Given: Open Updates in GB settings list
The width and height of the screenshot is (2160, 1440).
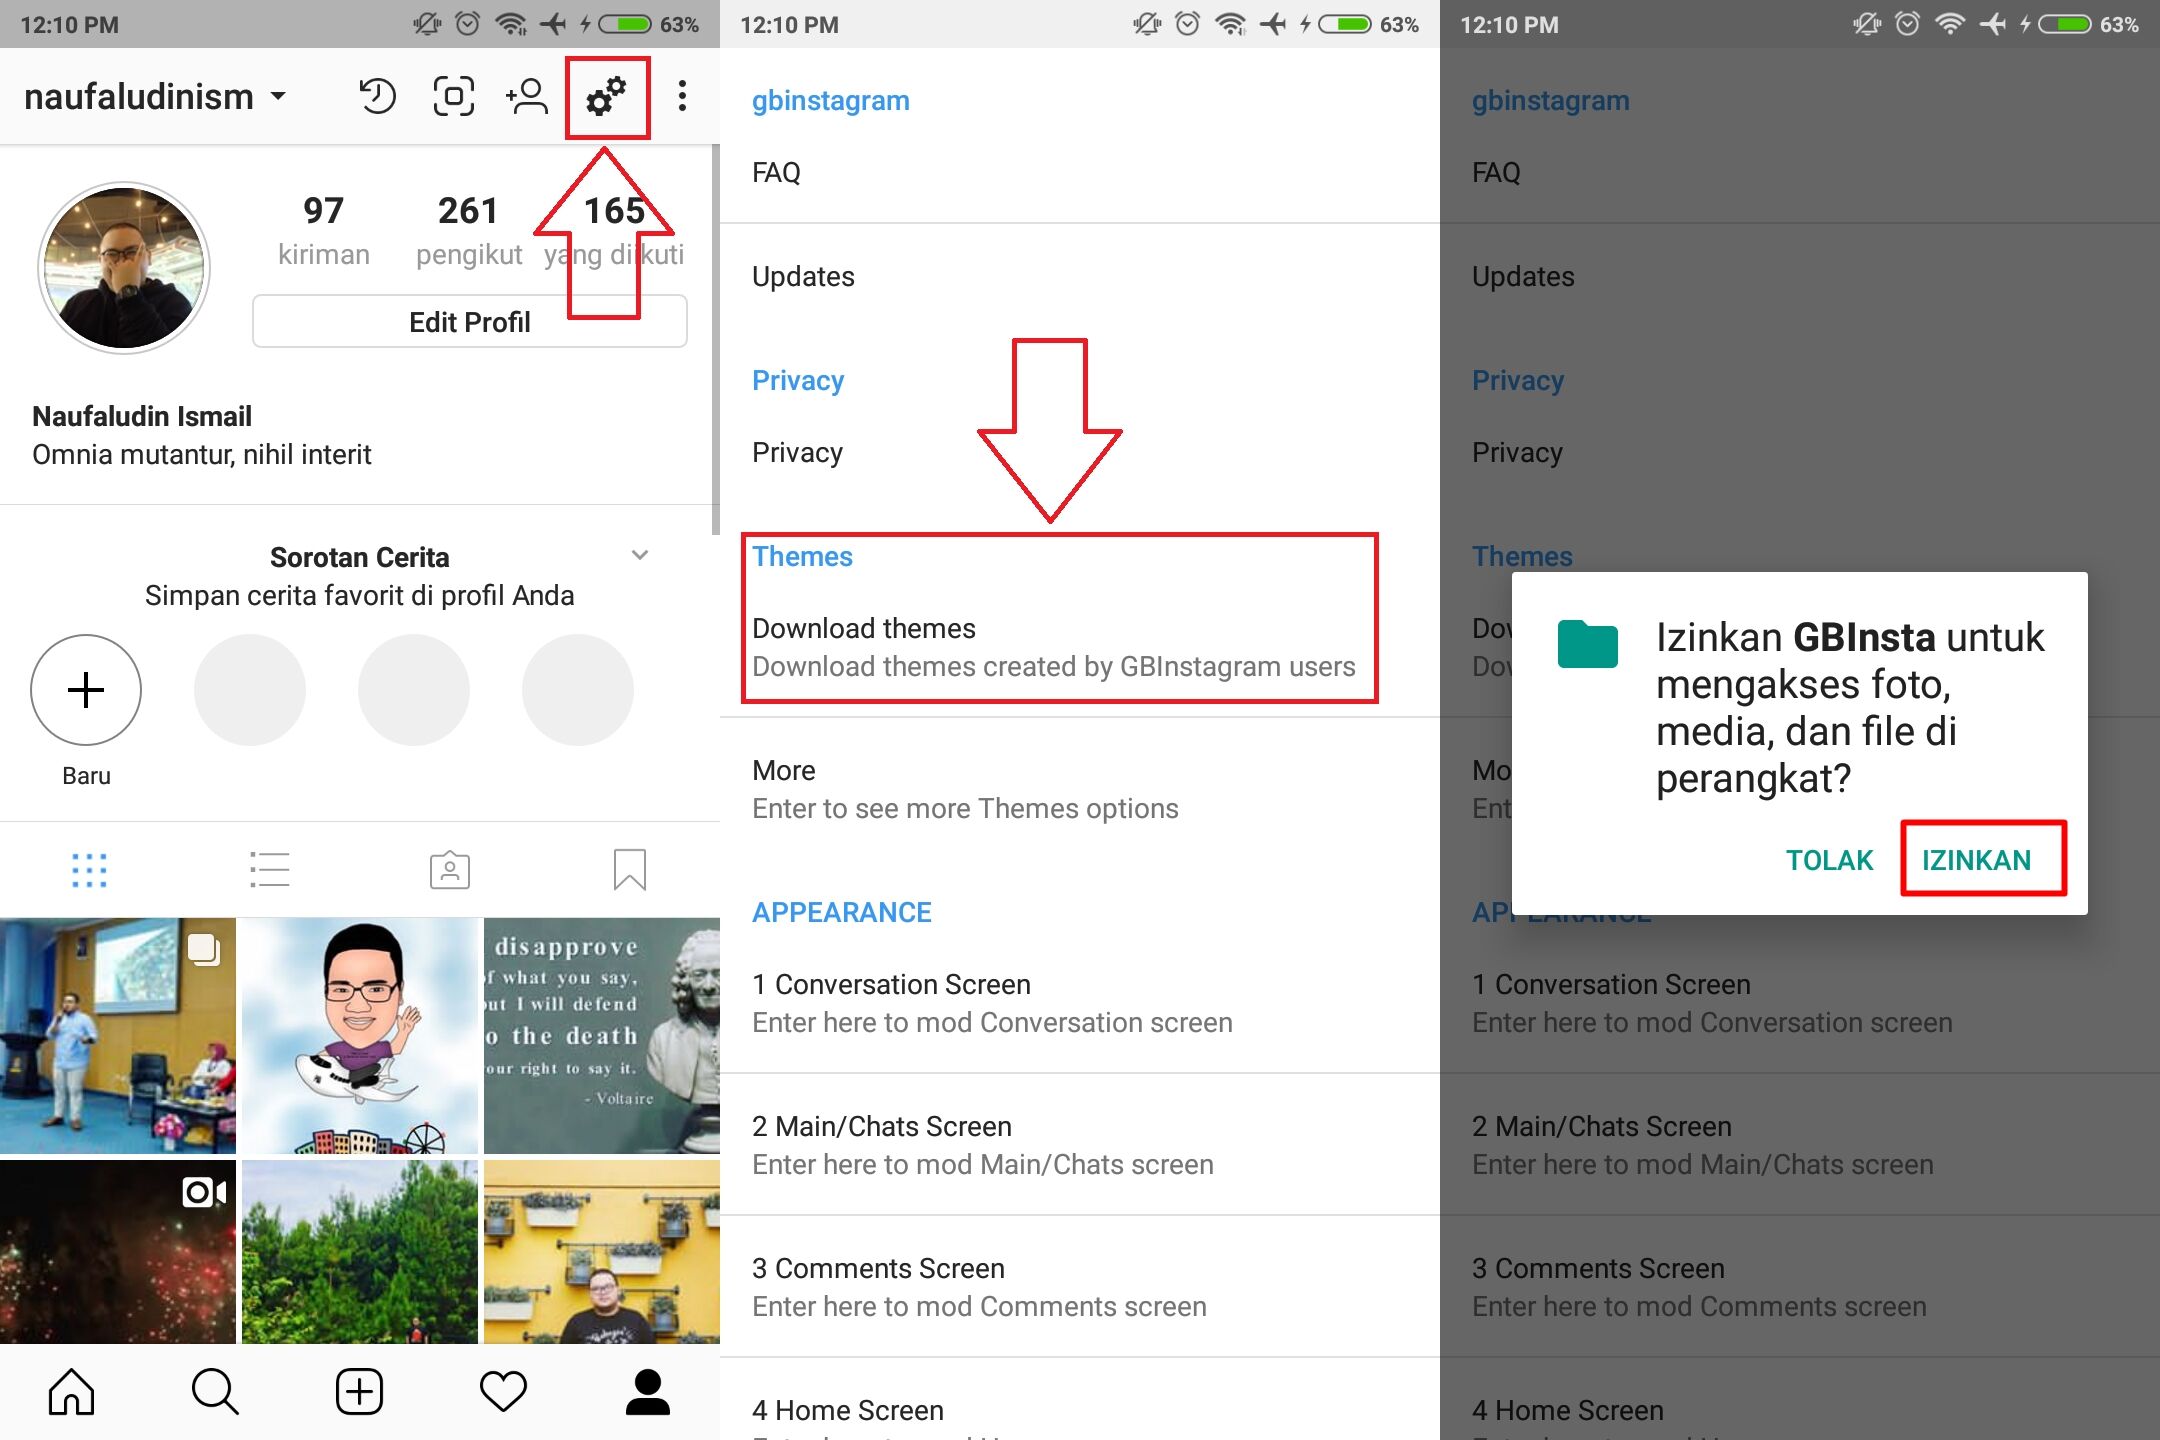Looking at the screenshot, I should pos(1080,277).
